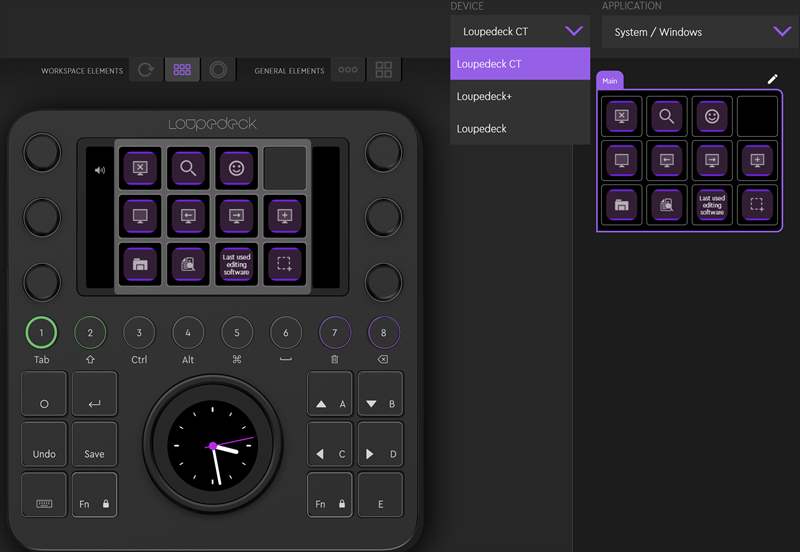Click the four-squares general elements icon
Image resolution: width=800 pixels, height=552 pixels.
[384, 69]
